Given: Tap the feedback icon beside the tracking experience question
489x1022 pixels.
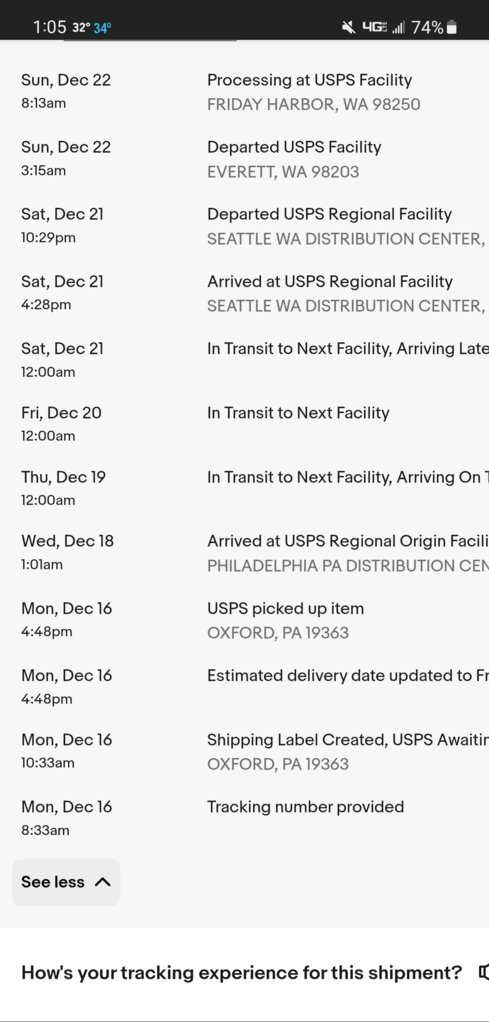Looking at the screenshot, I should pyautogui.click(x=483, y=972).
